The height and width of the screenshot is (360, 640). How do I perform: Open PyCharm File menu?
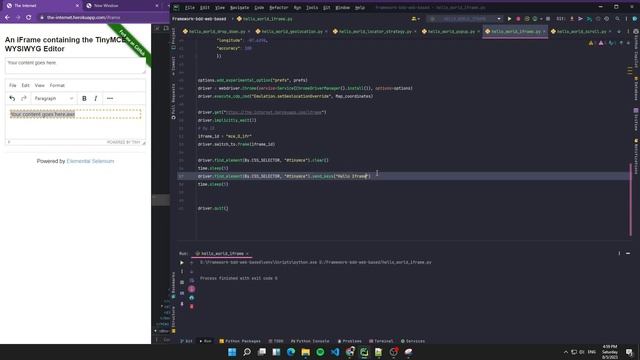(x=189, y=7)
